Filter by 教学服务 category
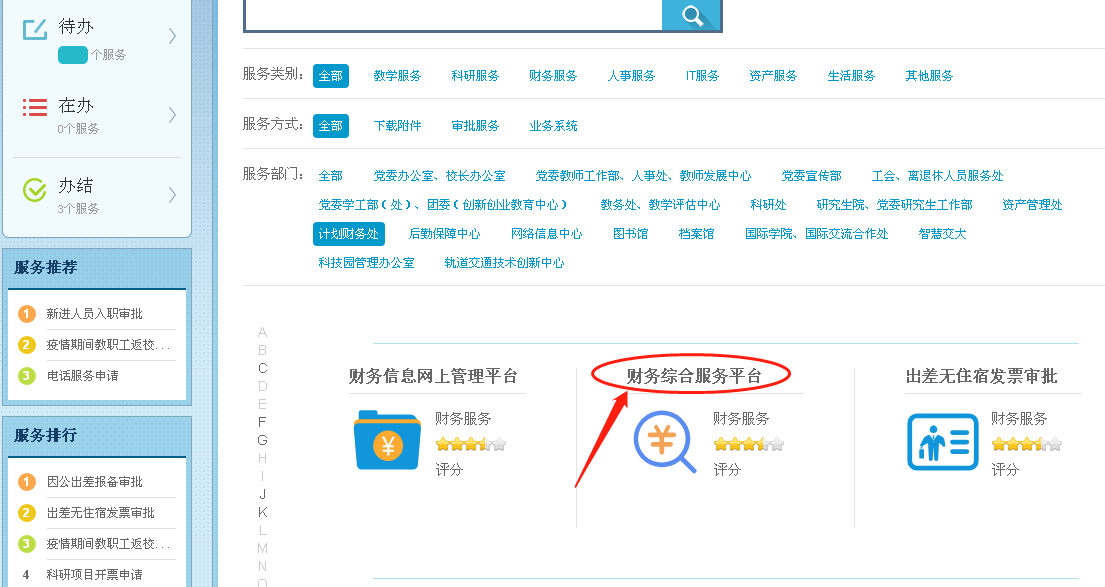This screenshot has width=1105, height=587. click(x=397, y=75)
